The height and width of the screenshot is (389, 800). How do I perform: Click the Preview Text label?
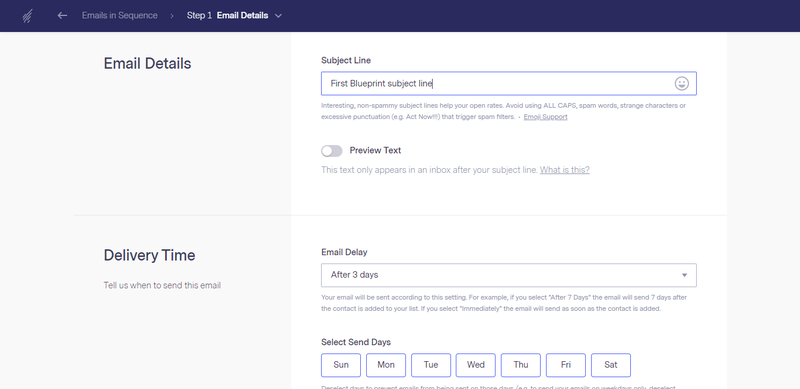coord(375,150)
